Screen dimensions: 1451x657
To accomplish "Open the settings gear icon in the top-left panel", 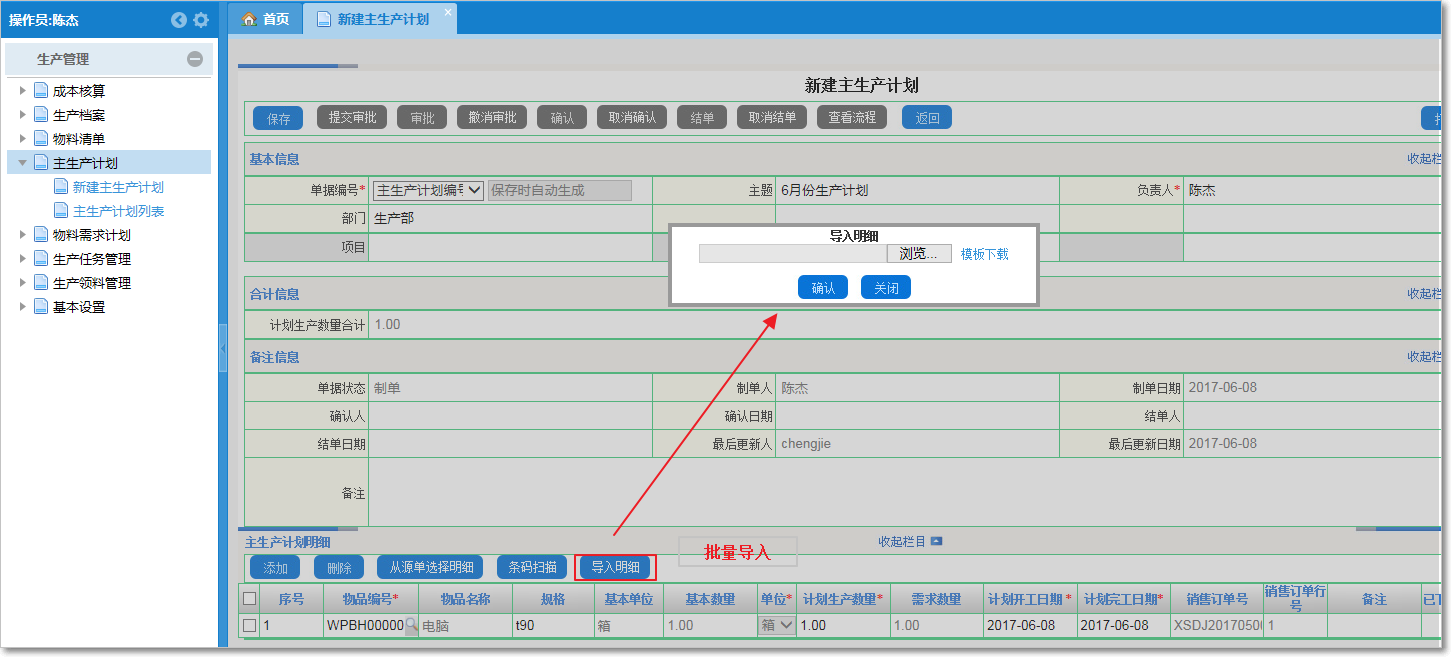I will 203,19.
